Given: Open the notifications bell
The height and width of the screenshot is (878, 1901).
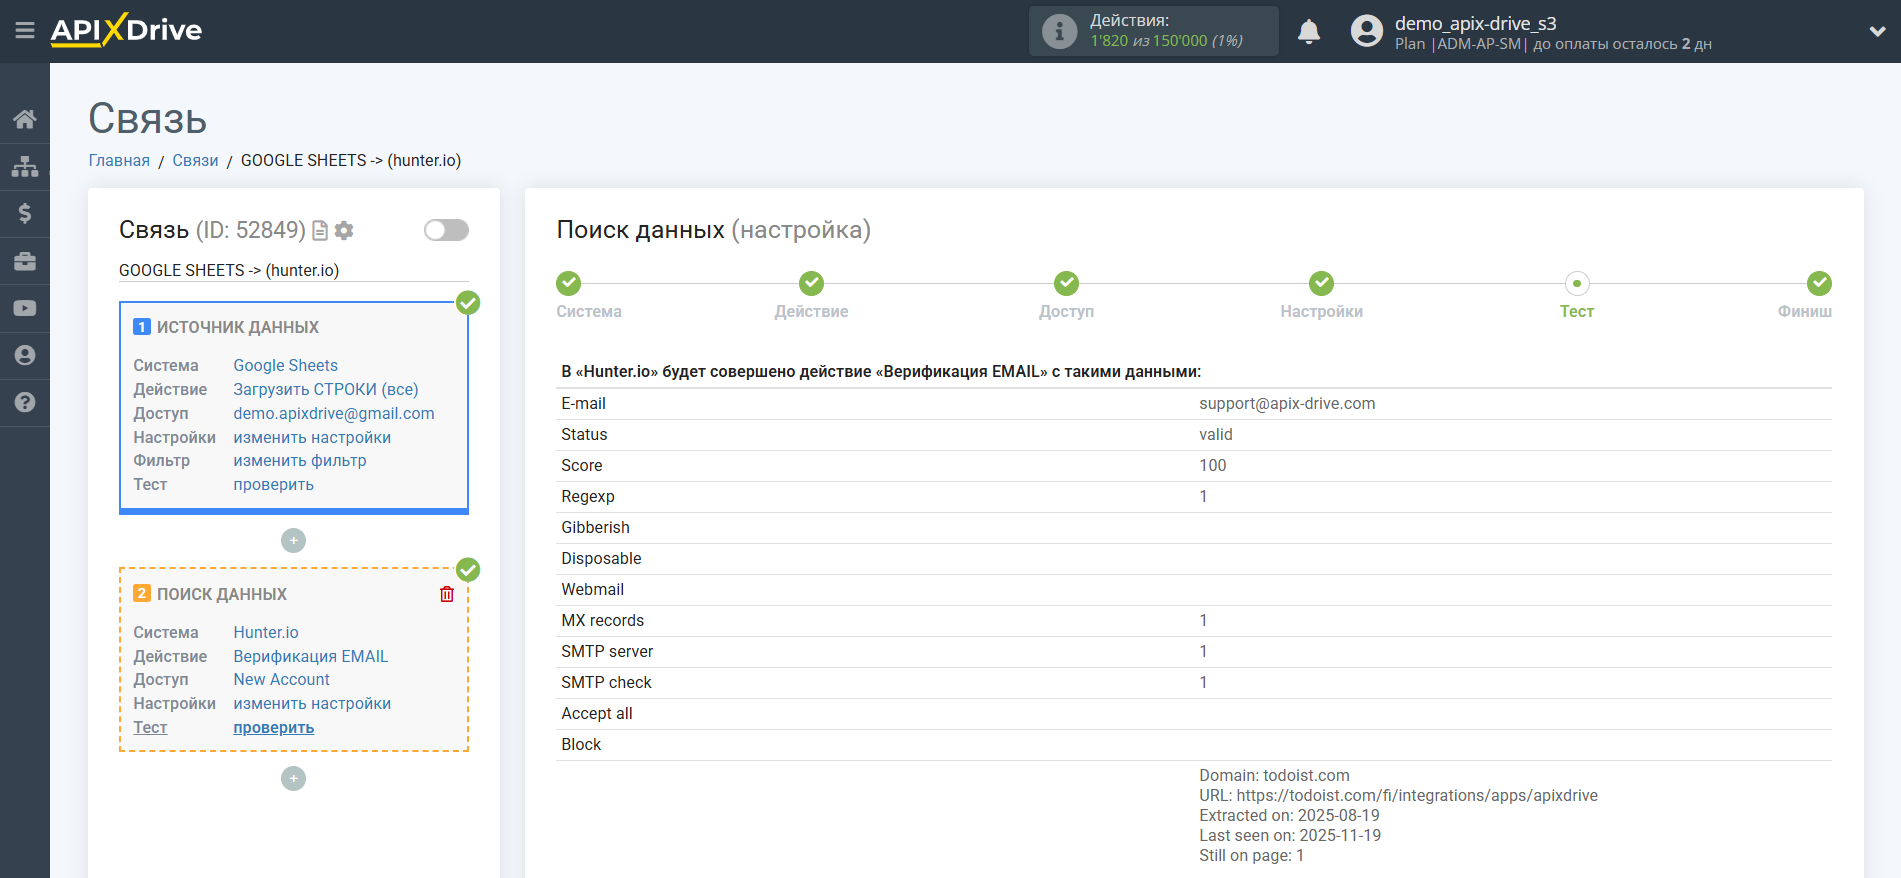Looking at the screenshot, I should point(1309,31).
